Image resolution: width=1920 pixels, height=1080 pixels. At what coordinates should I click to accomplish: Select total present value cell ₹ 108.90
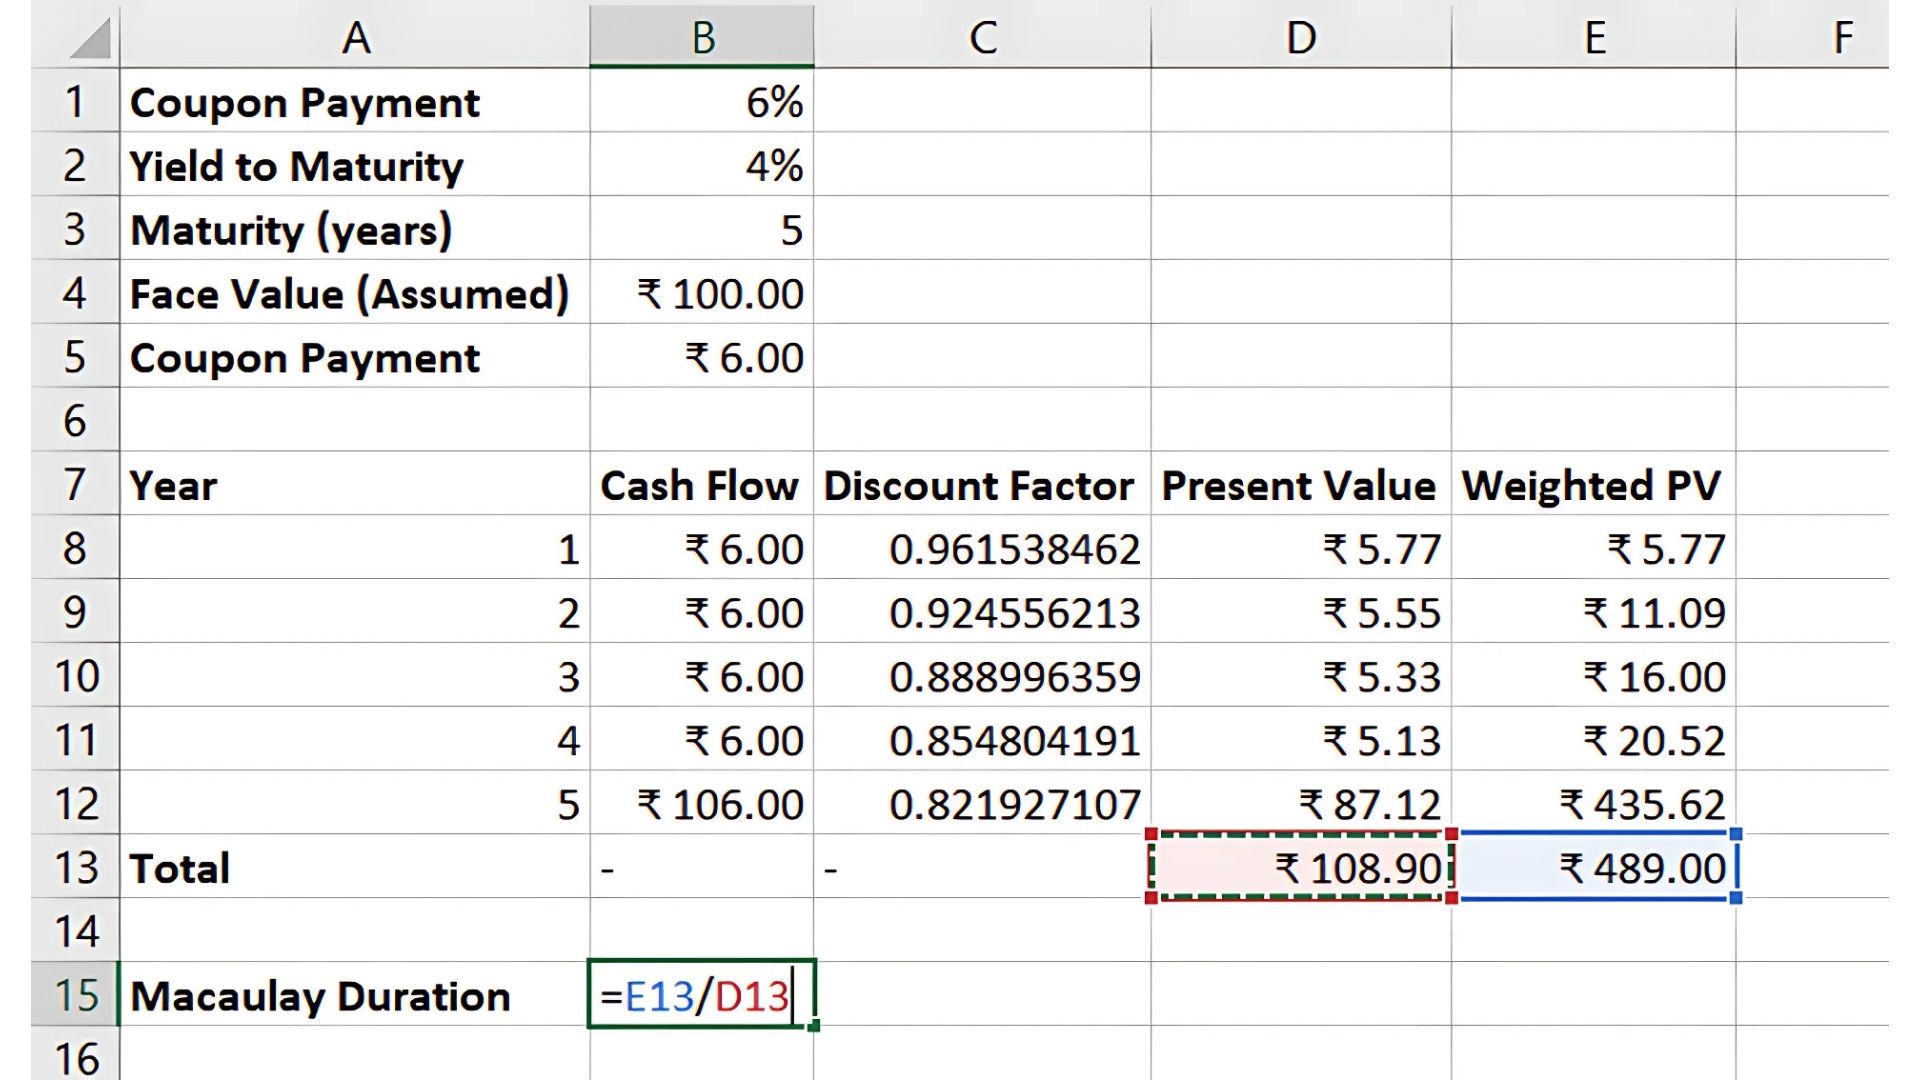(x=1300, y=867)
